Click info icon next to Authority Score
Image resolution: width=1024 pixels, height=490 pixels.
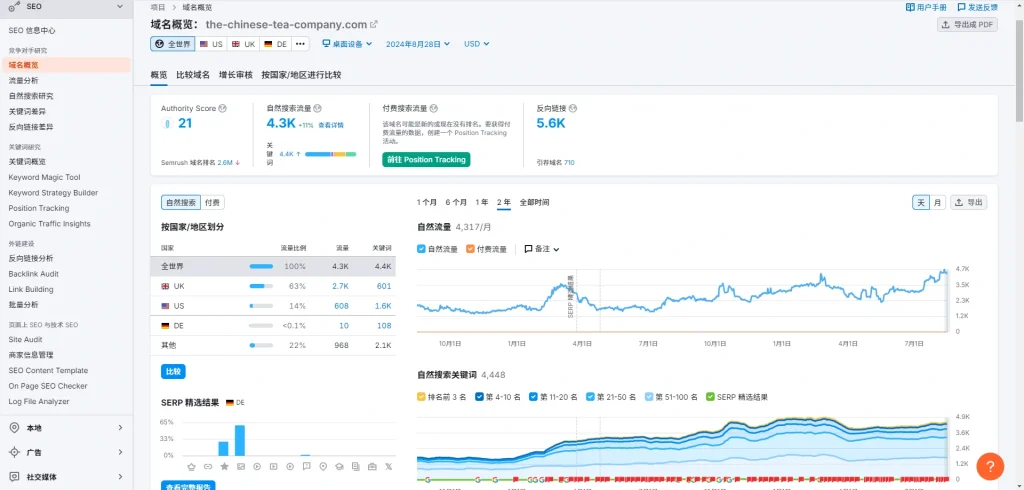[x=223, y=108]
